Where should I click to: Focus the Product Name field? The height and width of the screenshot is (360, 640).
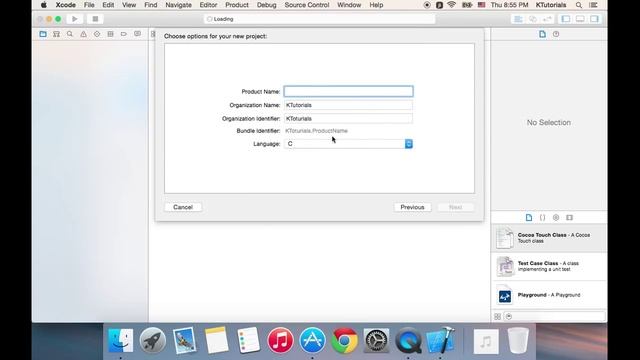(x=349, y=91)
